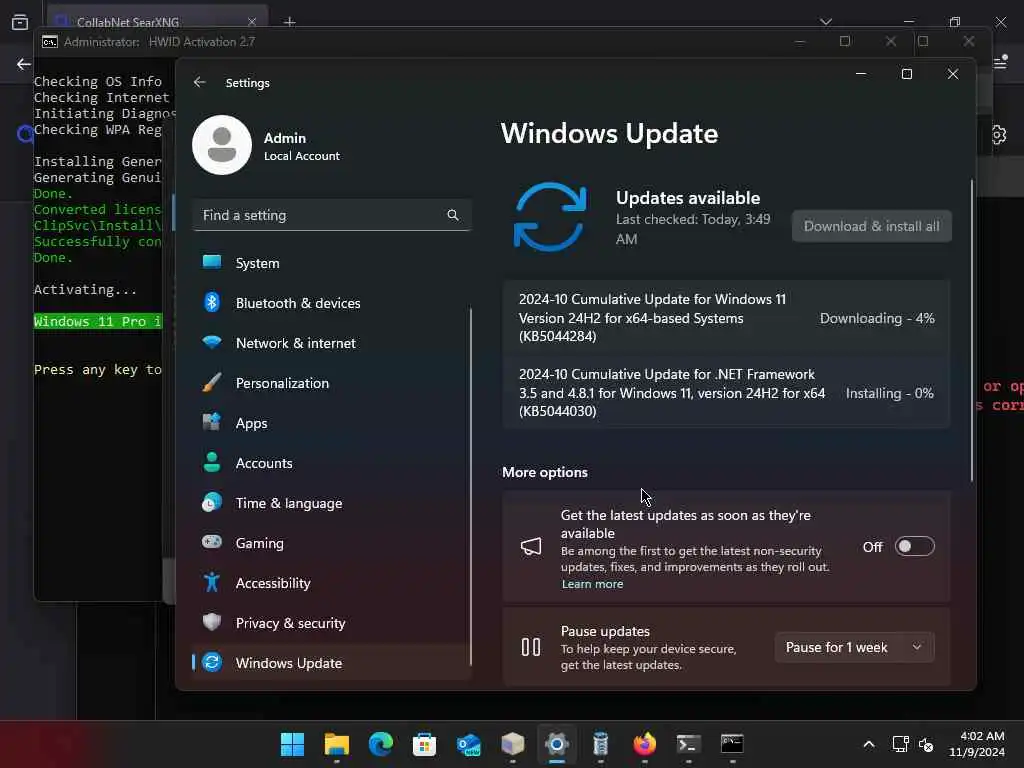Open Microsoft Store from the taskbar
1024x768 pixels.
pyautogui.click(x=424, y=744)
